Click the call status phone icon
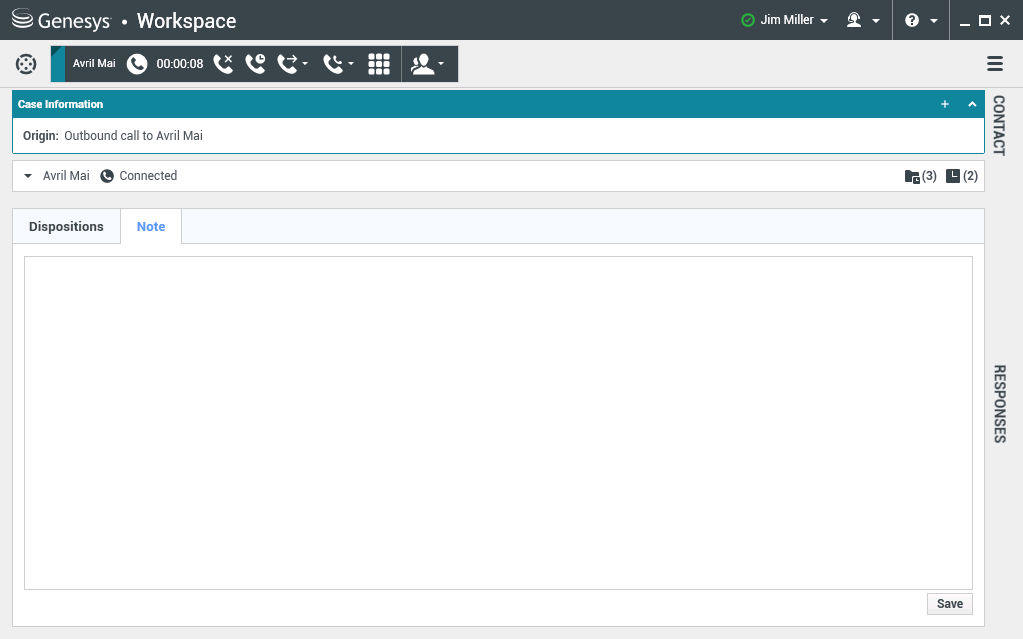The image size is (1023, 639). [x=136, y=64]
